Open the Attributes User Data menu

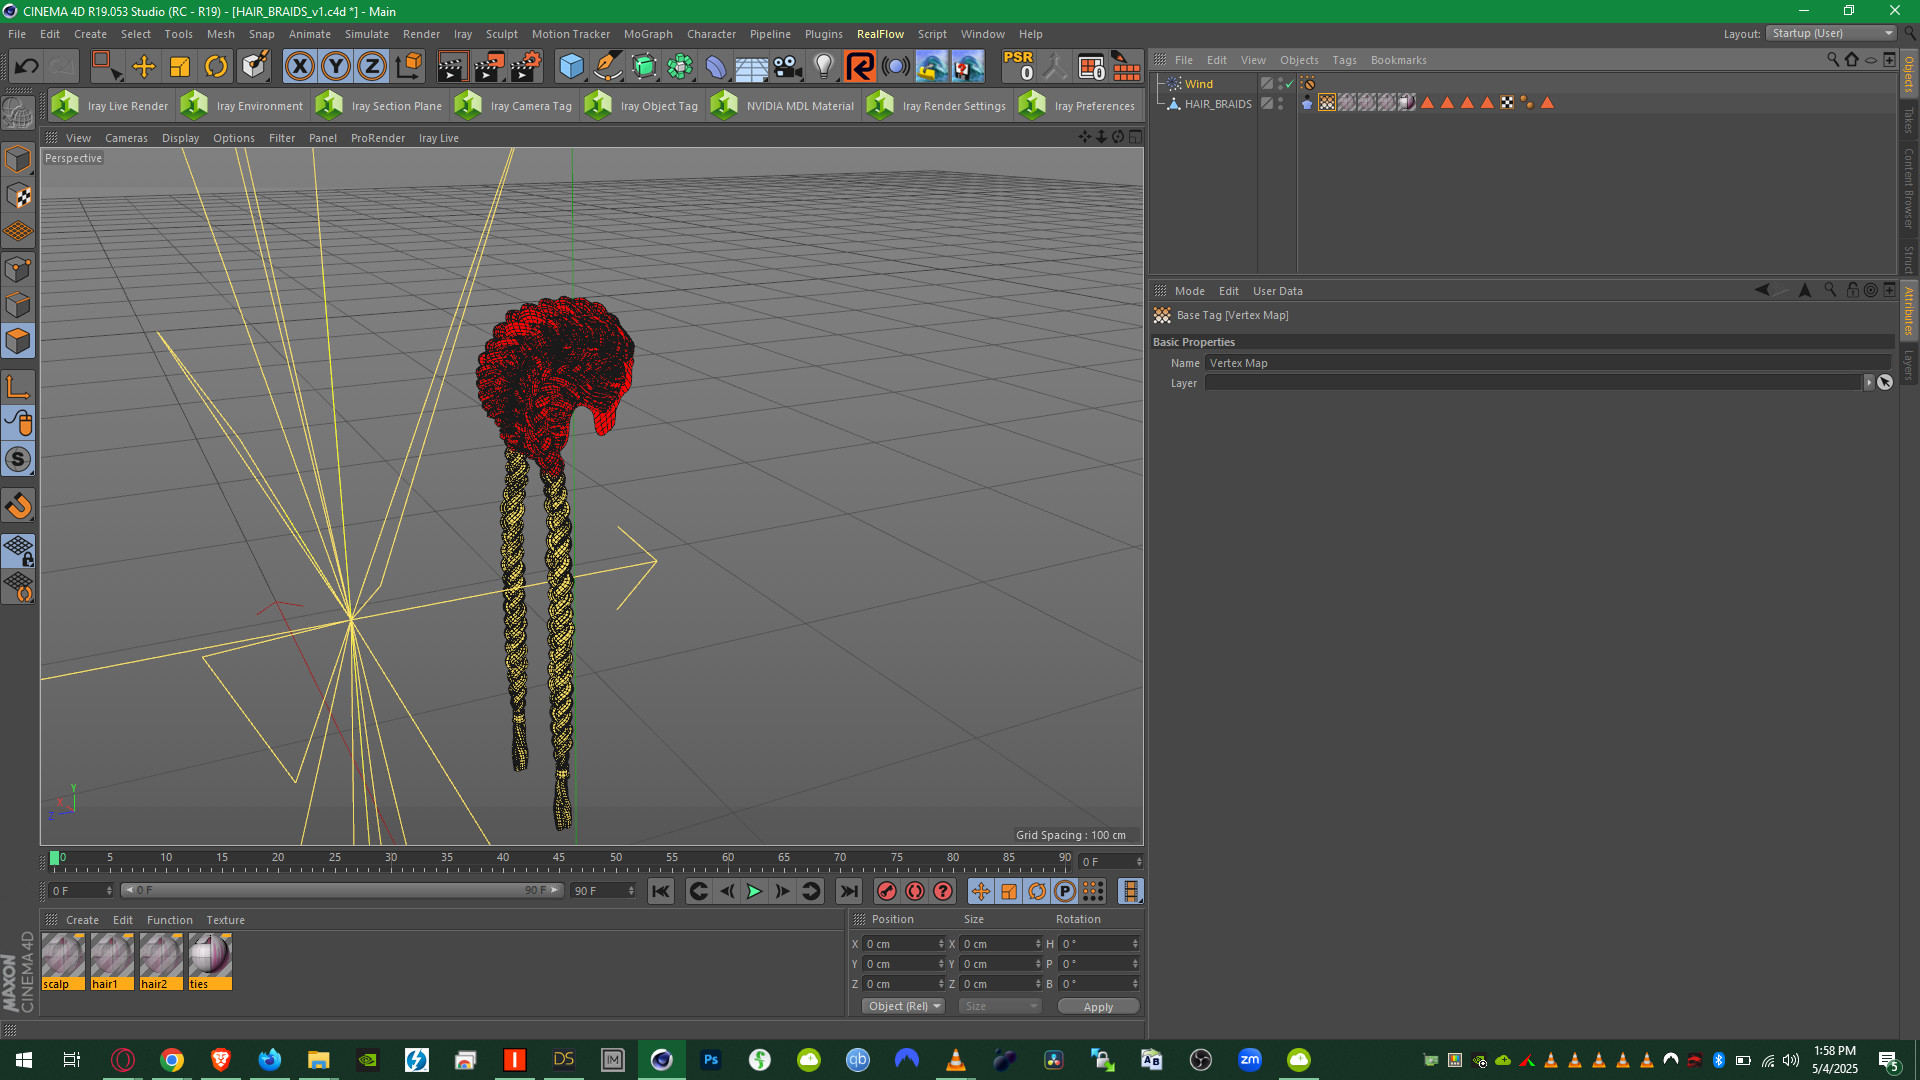pyautogui.click(x=1277, y=291)
